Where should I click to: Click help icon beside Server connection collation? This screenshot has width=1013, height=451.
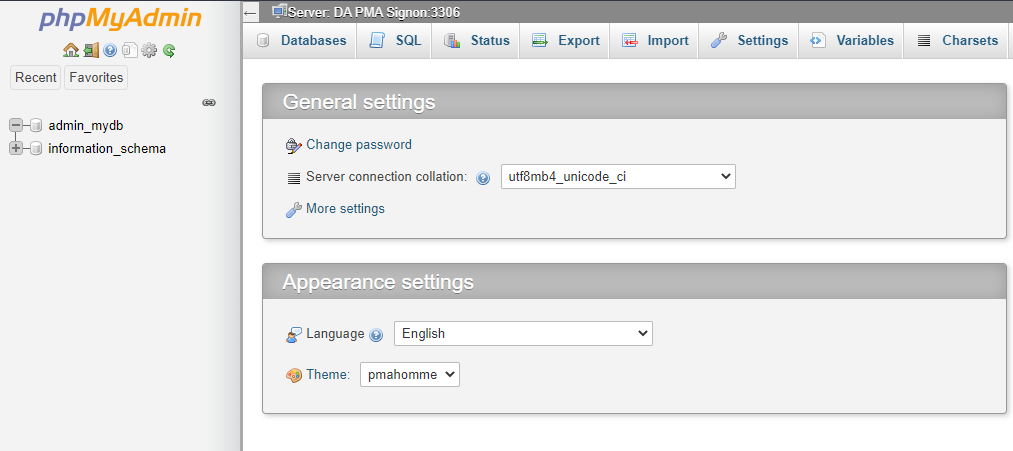(x=483, y=178)
